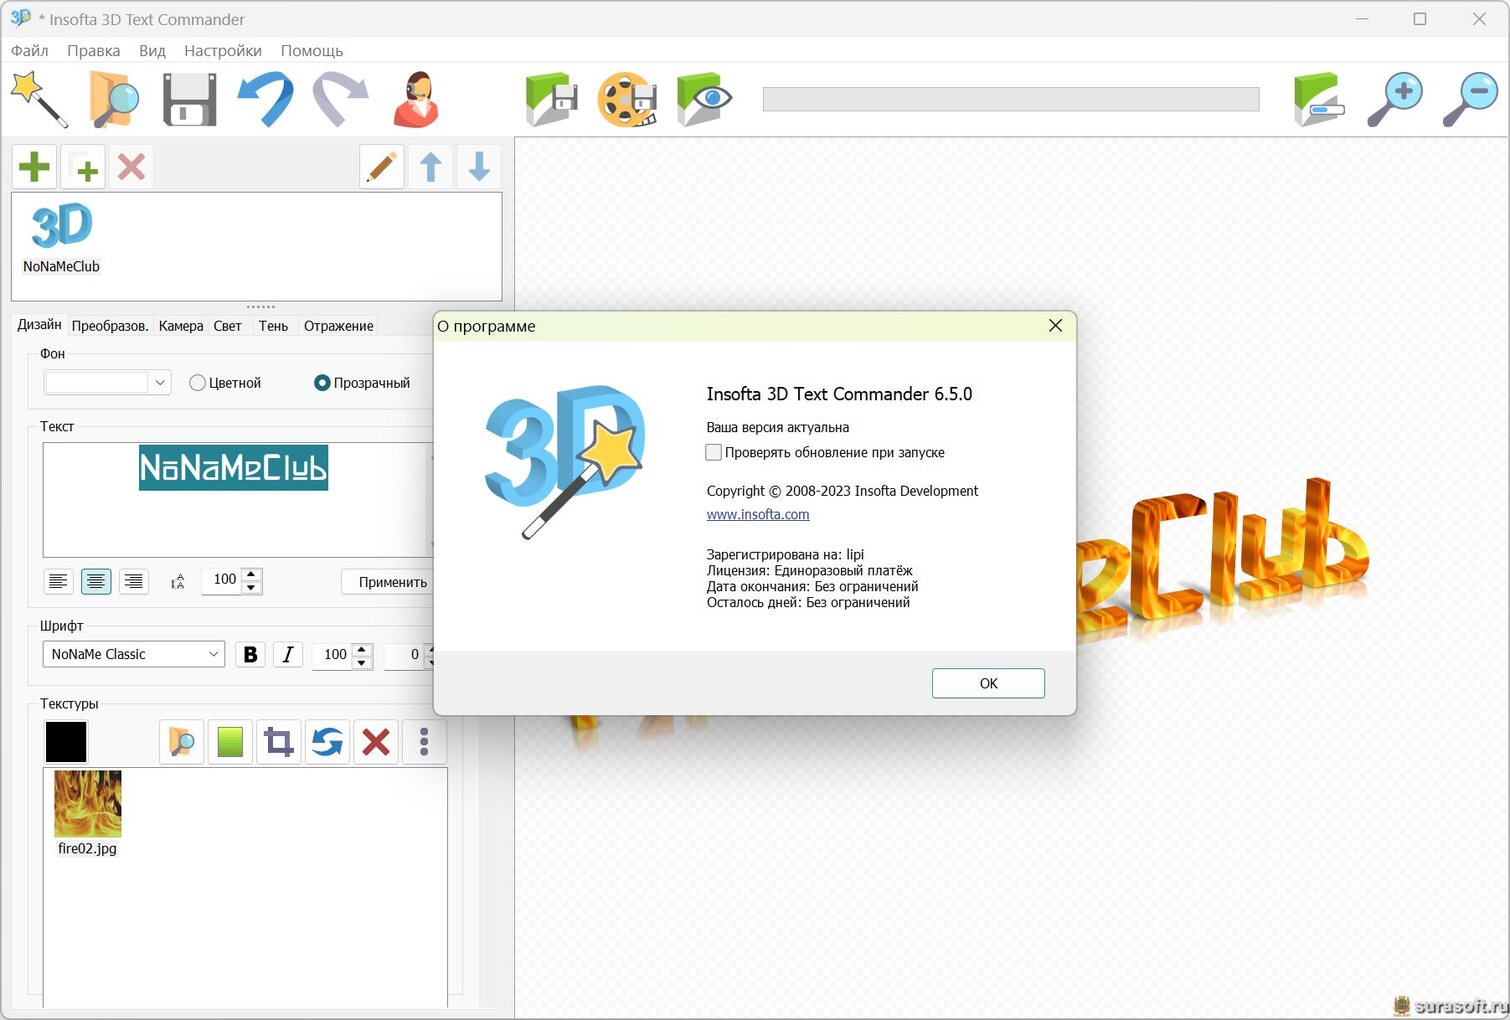
Task: Delete the selected object with the red X above the list
Action: 131,167
